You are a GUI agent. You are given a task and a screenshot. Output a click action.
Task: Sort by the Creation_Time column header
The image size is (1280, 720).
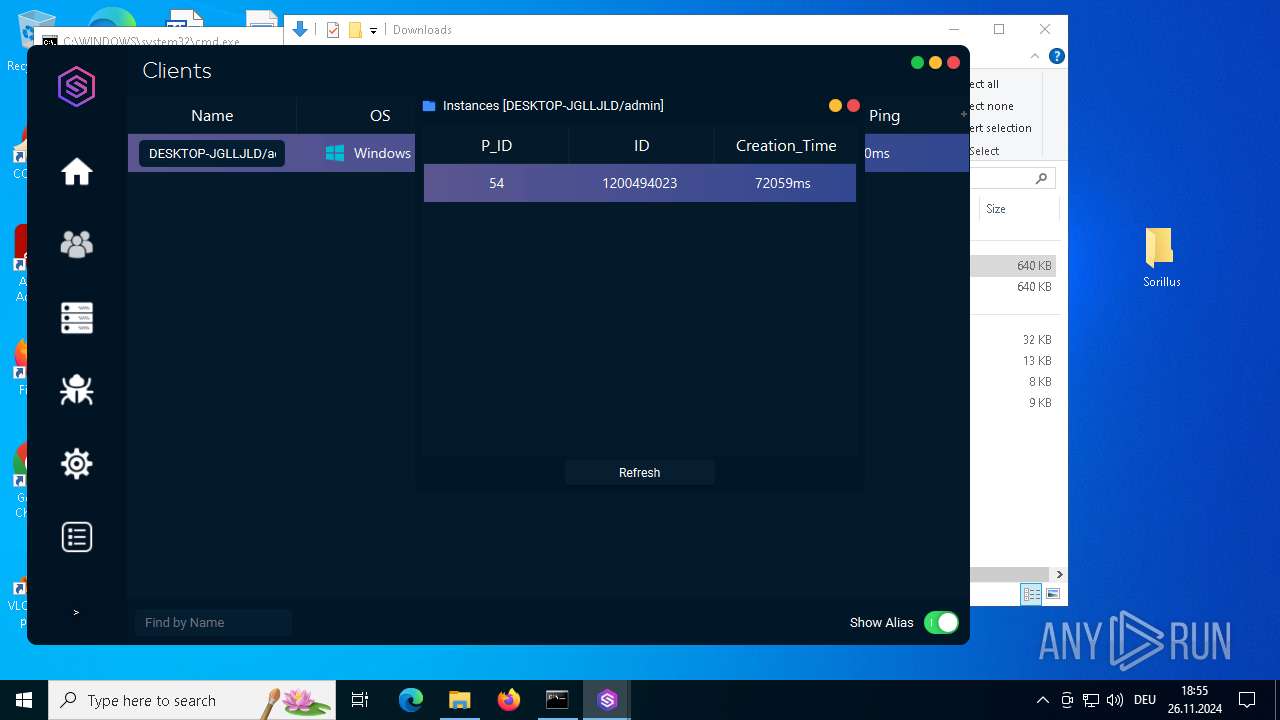tap(786, 146)
